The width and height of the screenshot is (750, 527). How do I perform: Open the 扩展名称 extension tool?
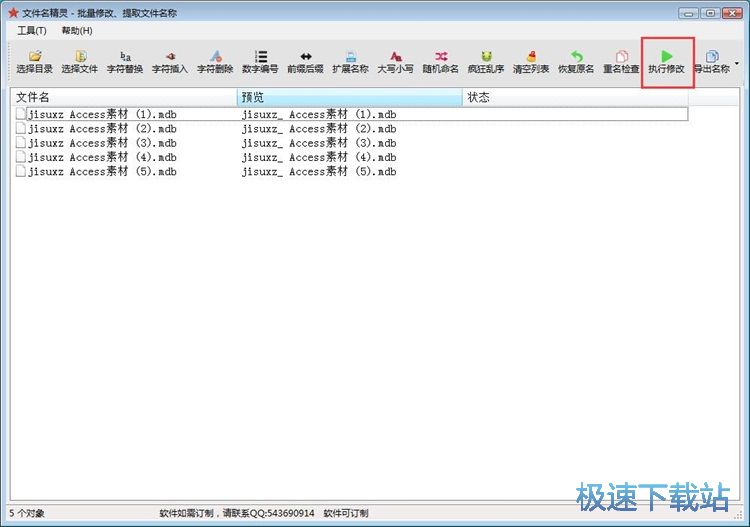(351, 62)
